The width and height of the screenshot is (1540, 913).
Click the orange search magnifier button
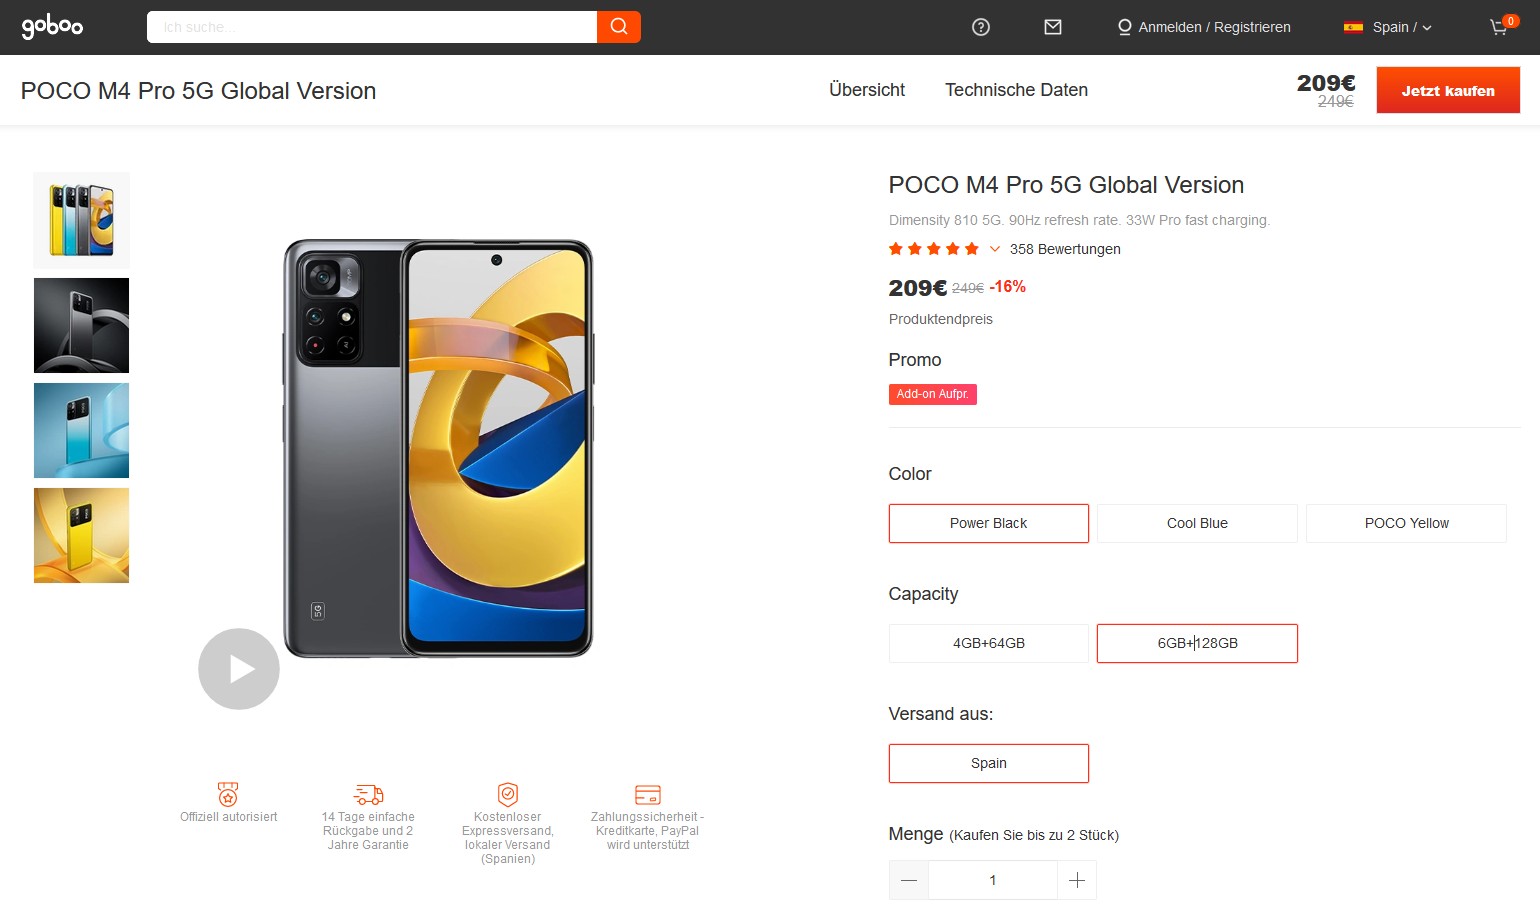619,27
